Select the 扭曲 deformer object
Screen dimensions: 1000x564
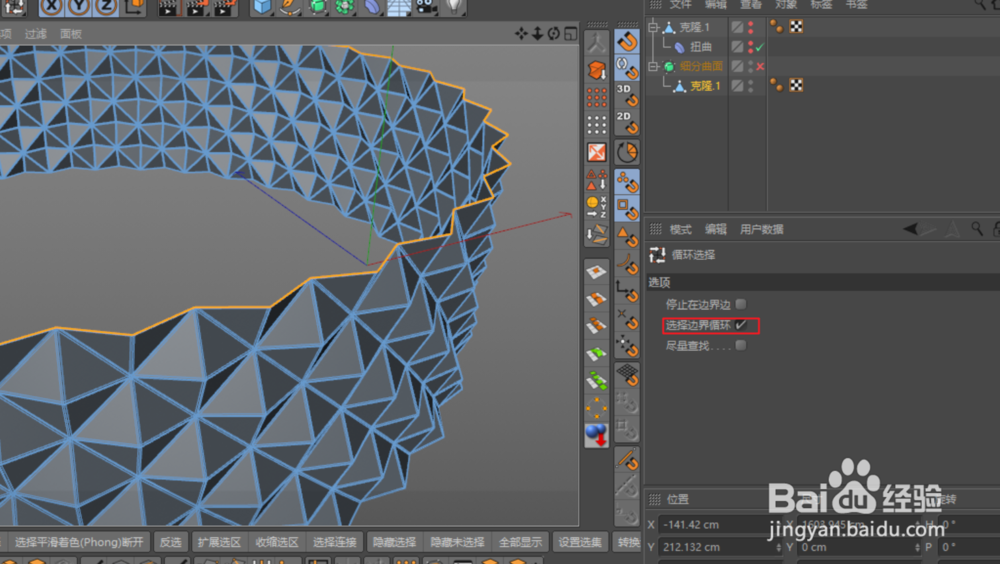tap(701, 47)
